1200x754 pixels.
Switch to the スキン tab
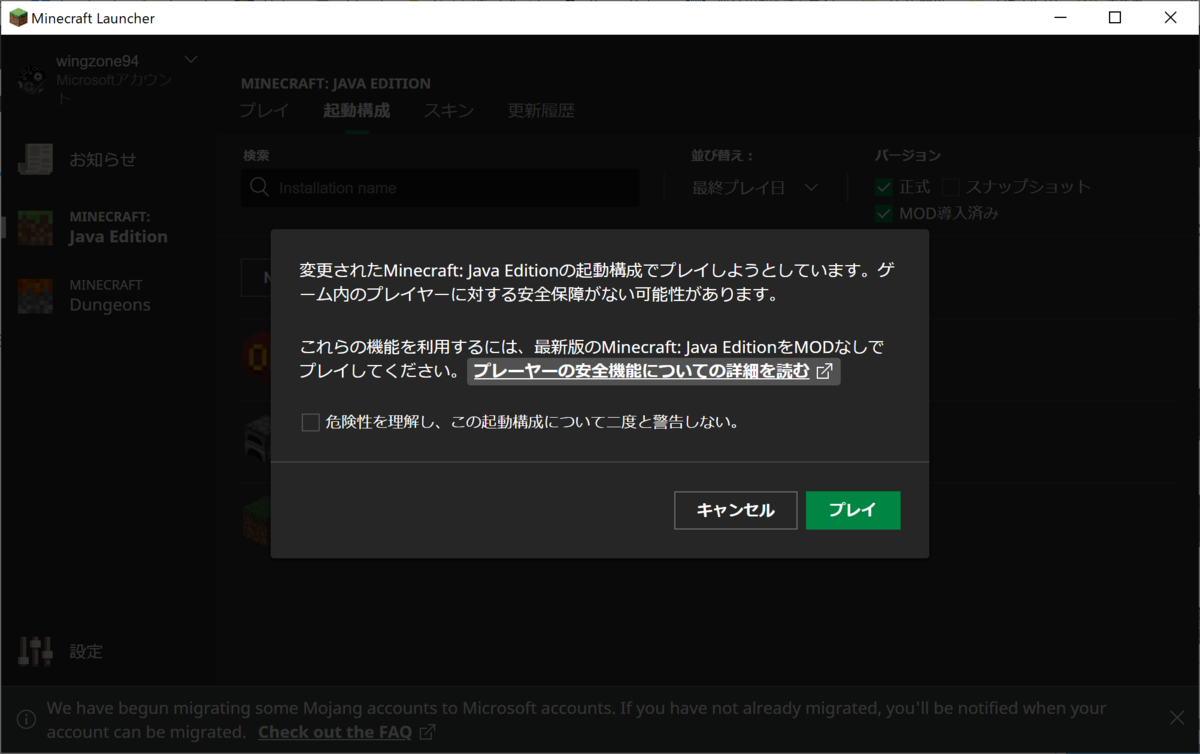point(448,110)
